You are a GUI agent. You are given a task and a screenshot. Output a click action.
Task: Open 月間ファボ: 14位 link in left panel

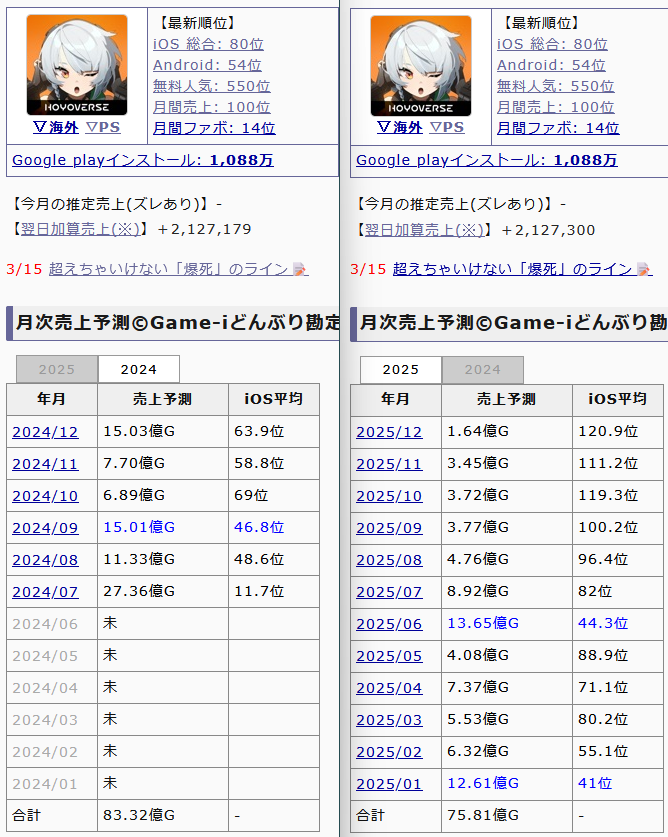214,128
